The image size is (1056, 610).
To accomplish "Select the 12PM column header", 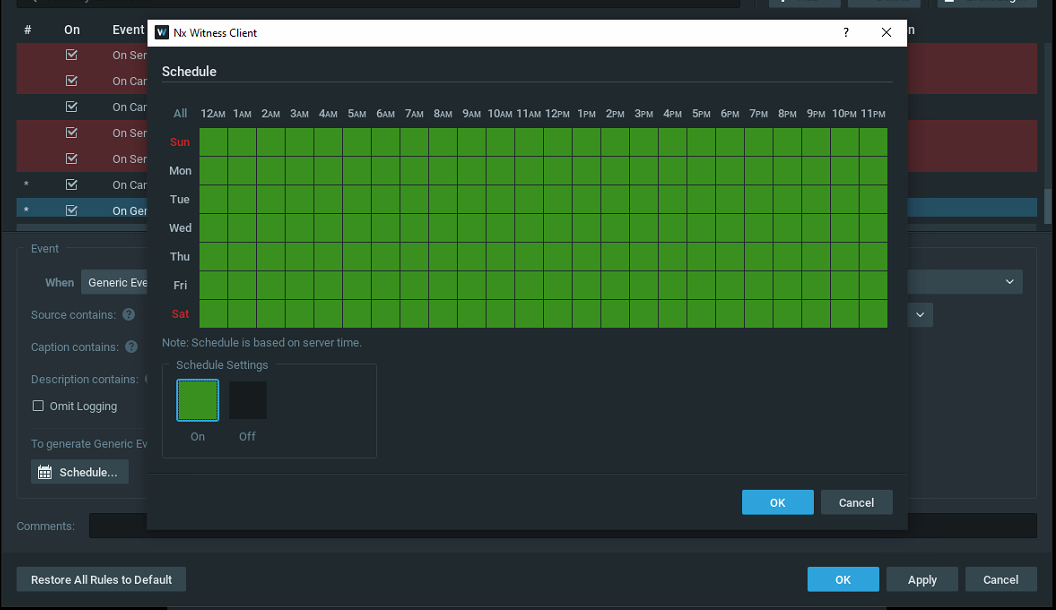I will point(557,114).
